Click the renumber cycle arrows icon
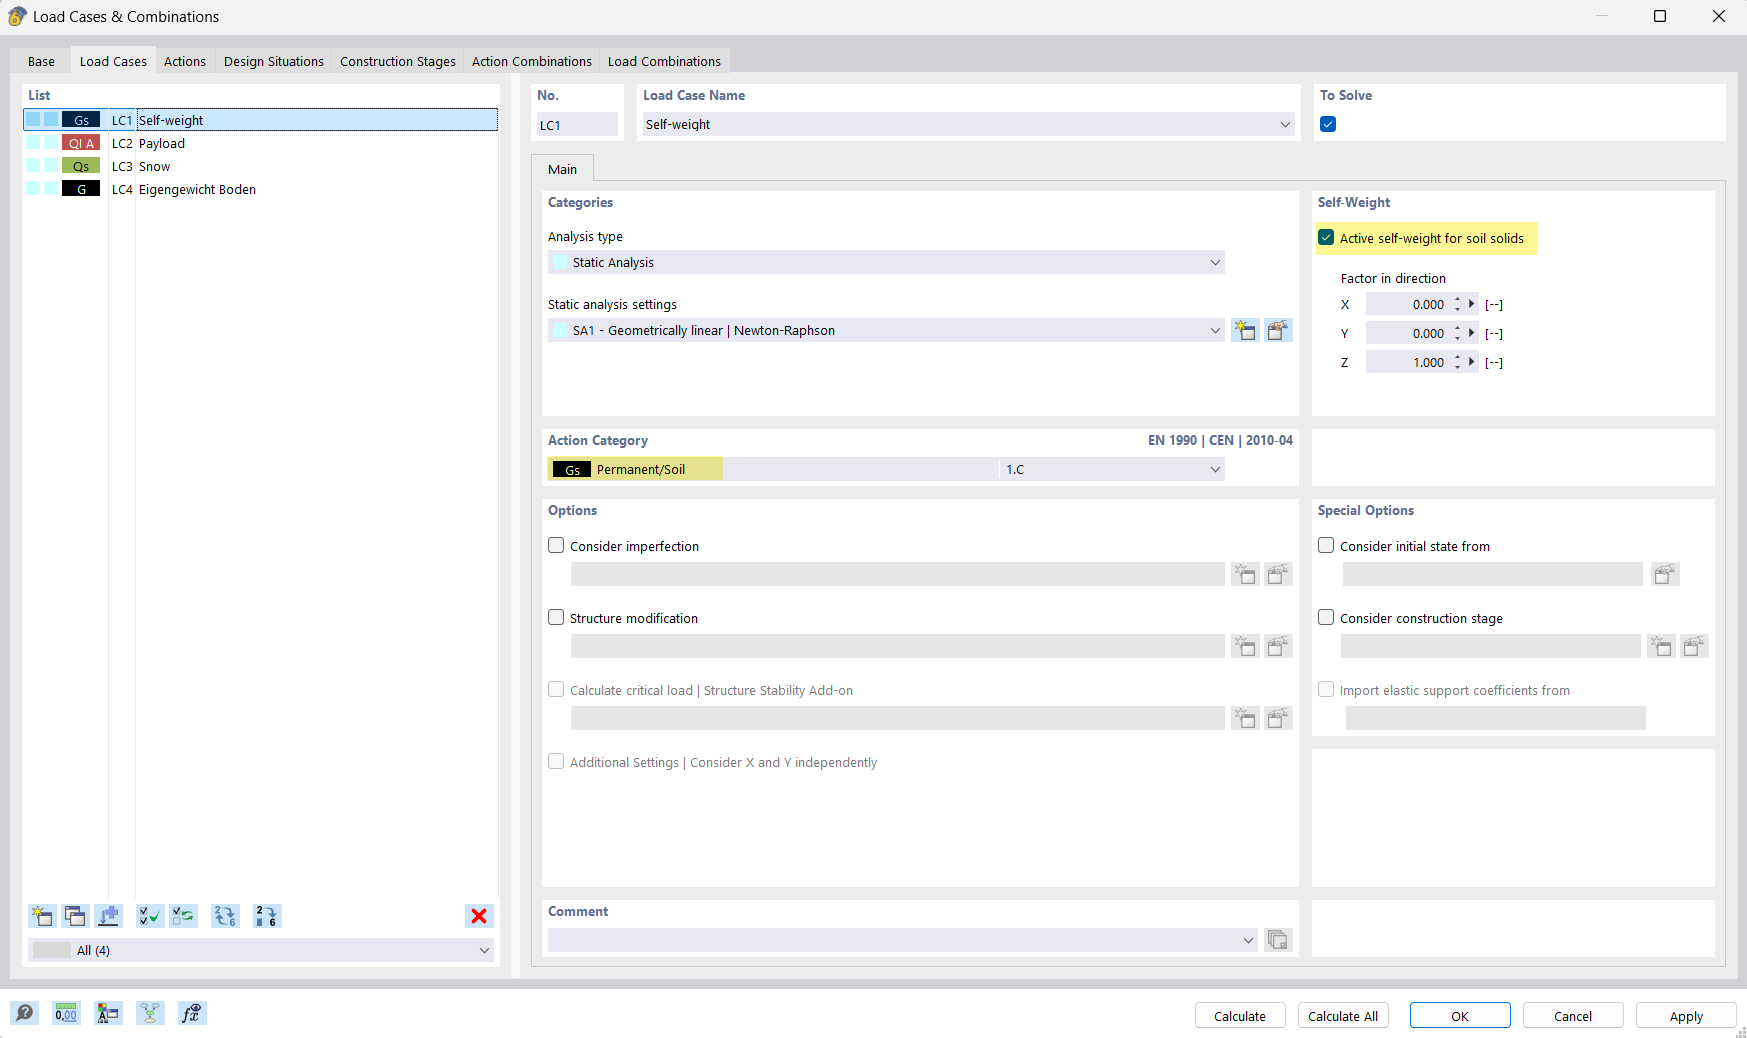The width and height of the screenshot is (1747, 1038). [225, 916]
